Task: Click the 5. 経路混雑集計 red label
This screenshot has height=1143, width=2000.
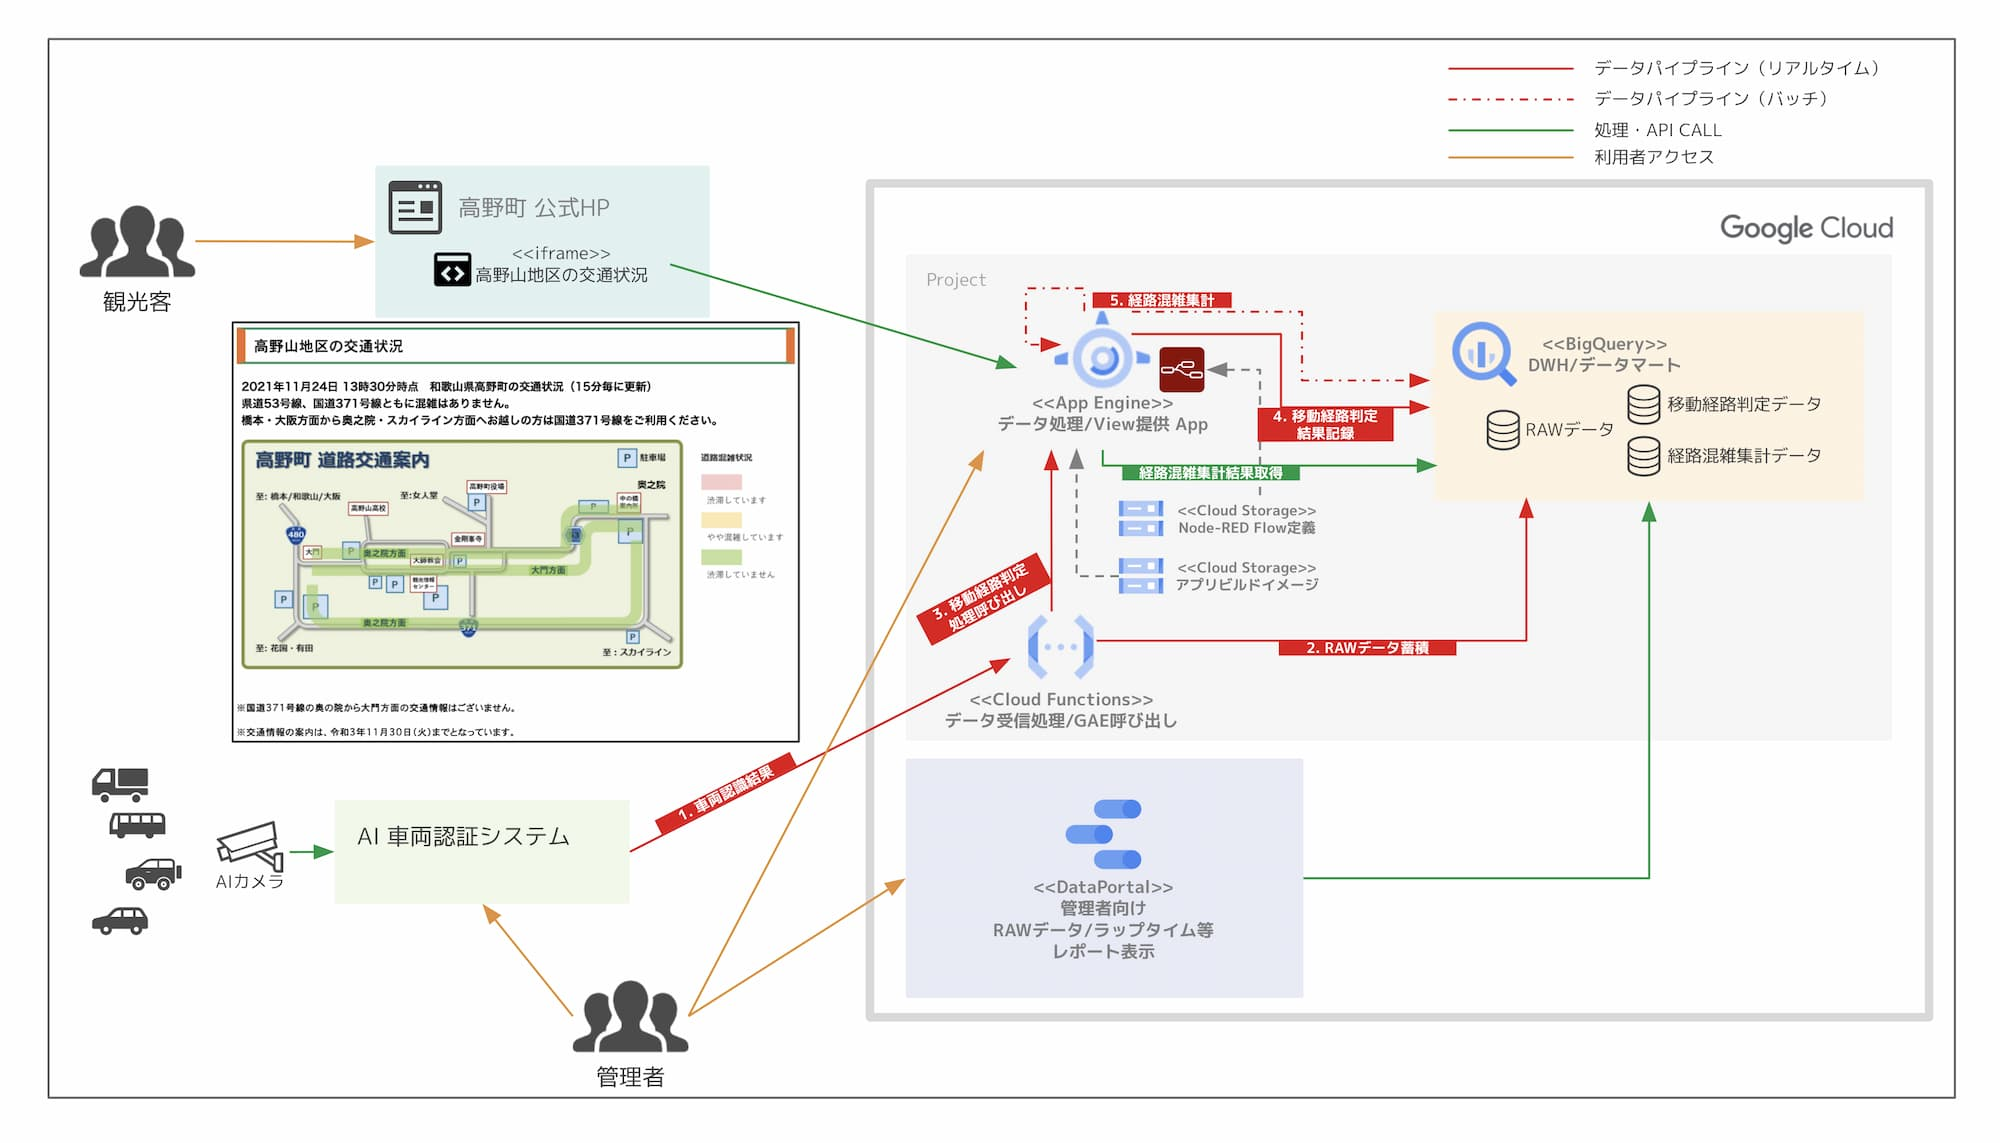Action: (x=1162, y=300)
